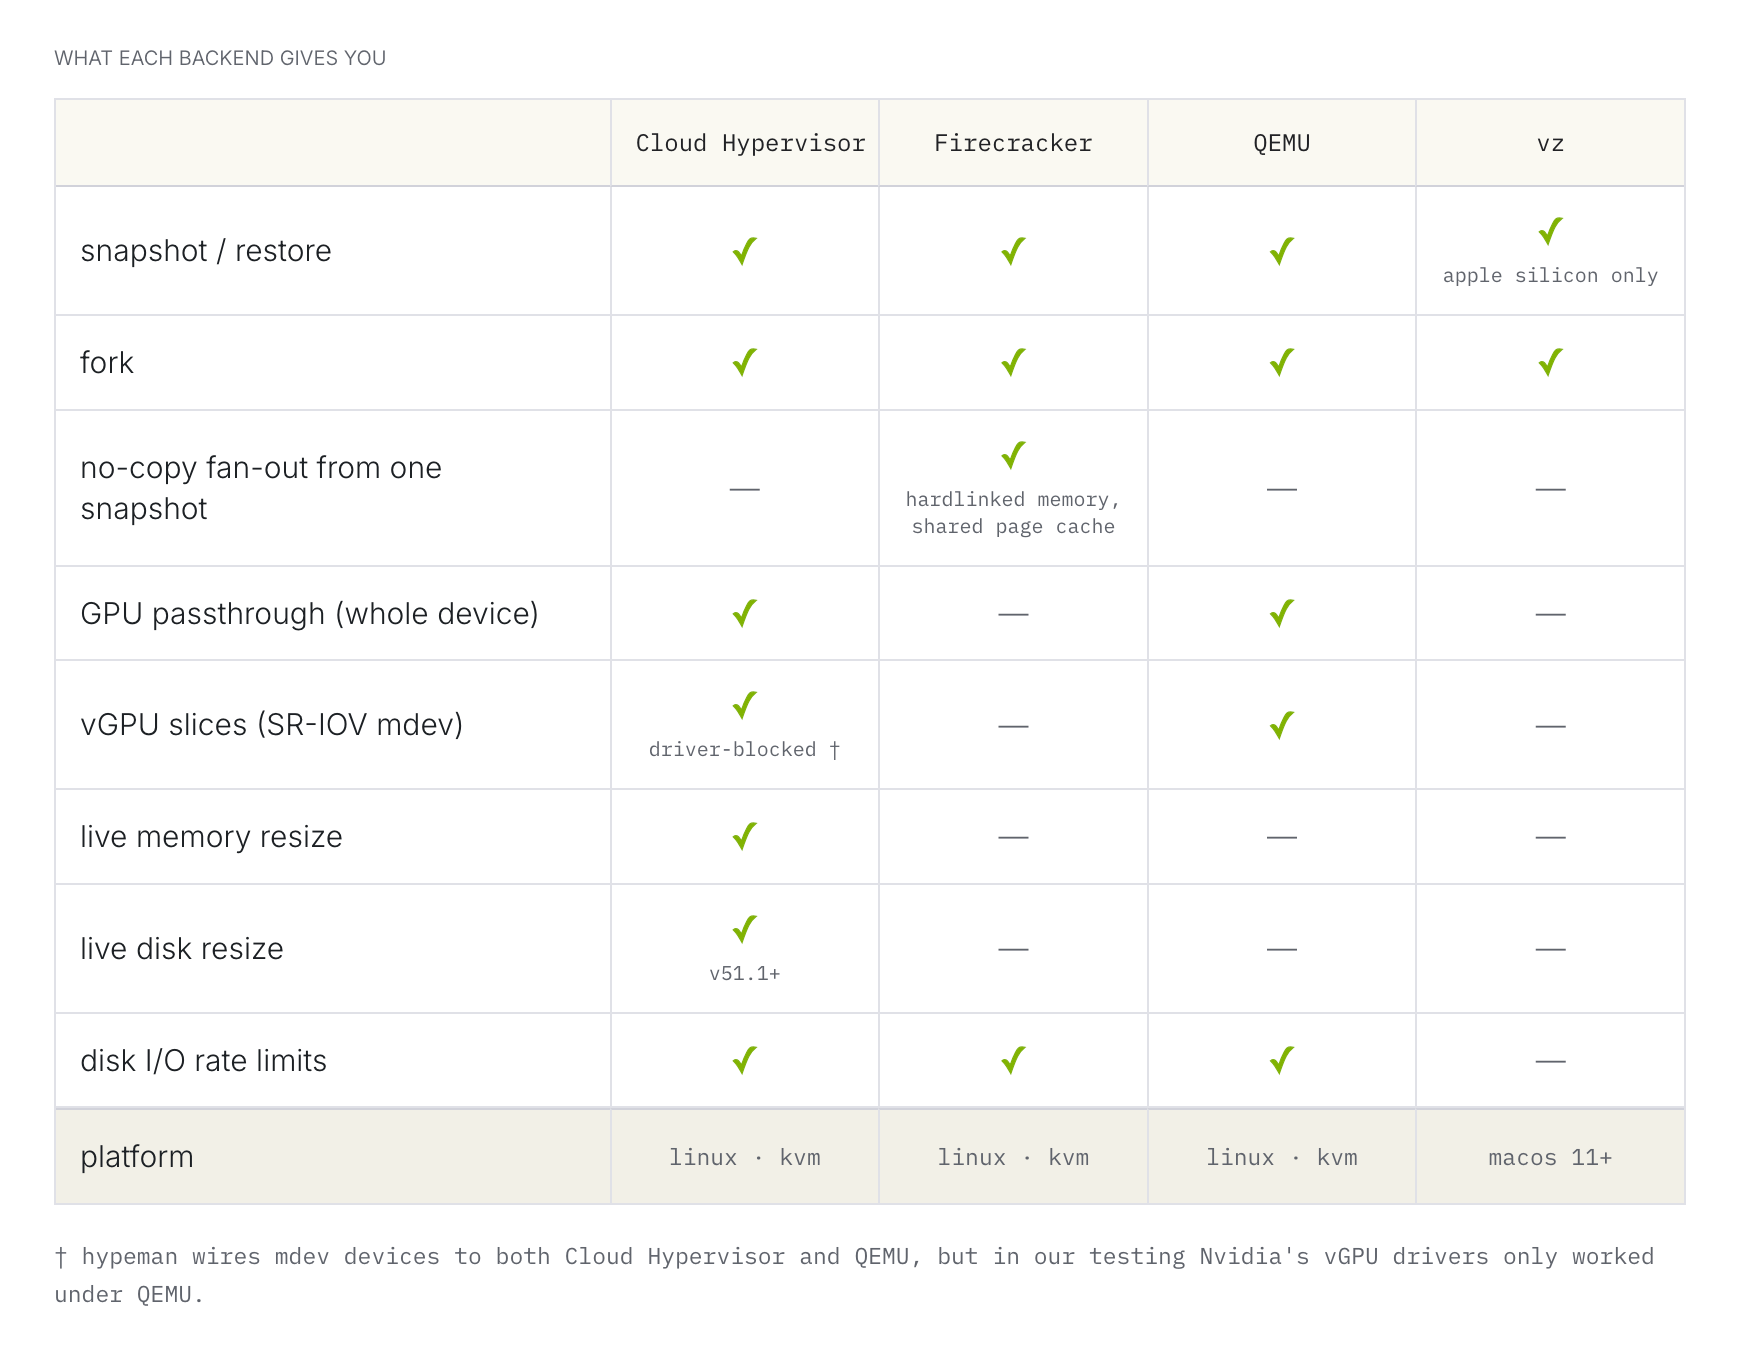Viewport: 1758px width, 1360px height.
Task: Select the "live memory resize" row label
Action: coord(211,836)
